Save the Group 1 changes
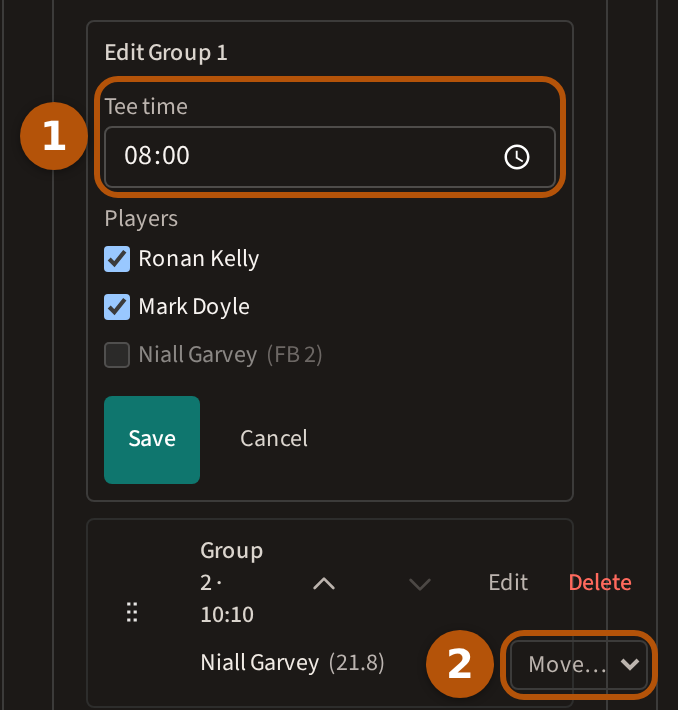 tap(152, 440)
